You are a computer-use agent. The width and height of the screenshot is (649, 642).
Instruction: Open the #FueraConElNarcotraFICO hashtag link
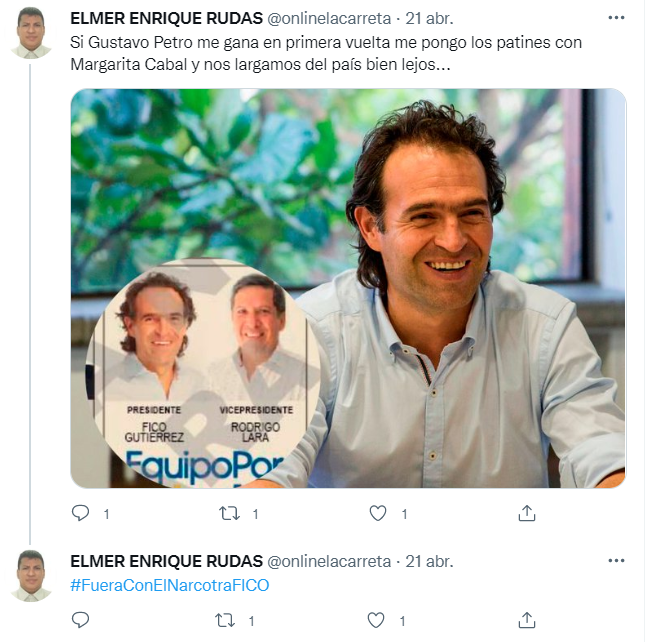pyautogui.click(x=170, y=585)
